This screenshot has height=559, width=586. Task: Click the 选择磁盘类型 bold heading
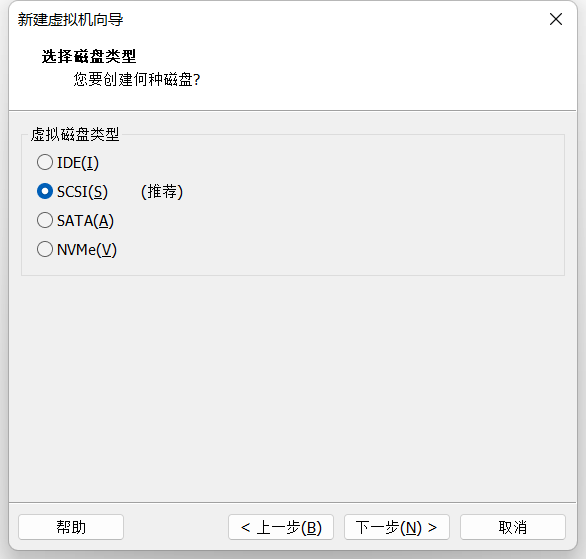(89, 56)
